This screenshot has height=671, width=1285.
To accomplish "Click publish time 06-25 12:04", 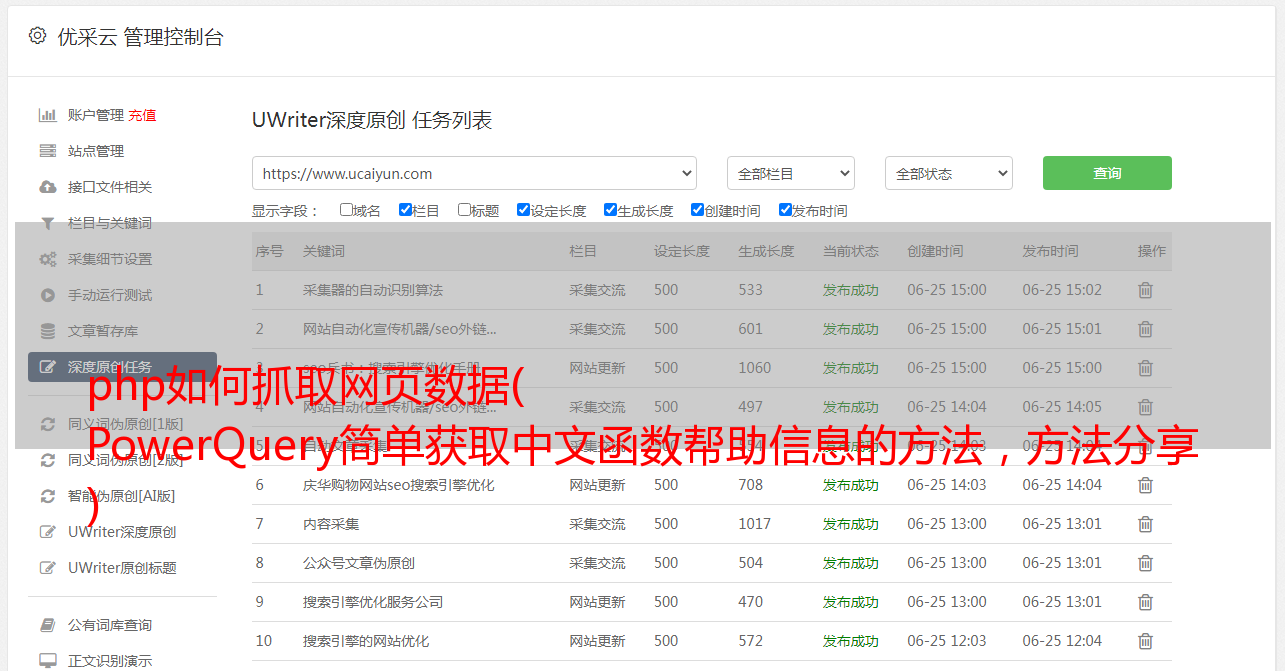I will point(1062,641).
